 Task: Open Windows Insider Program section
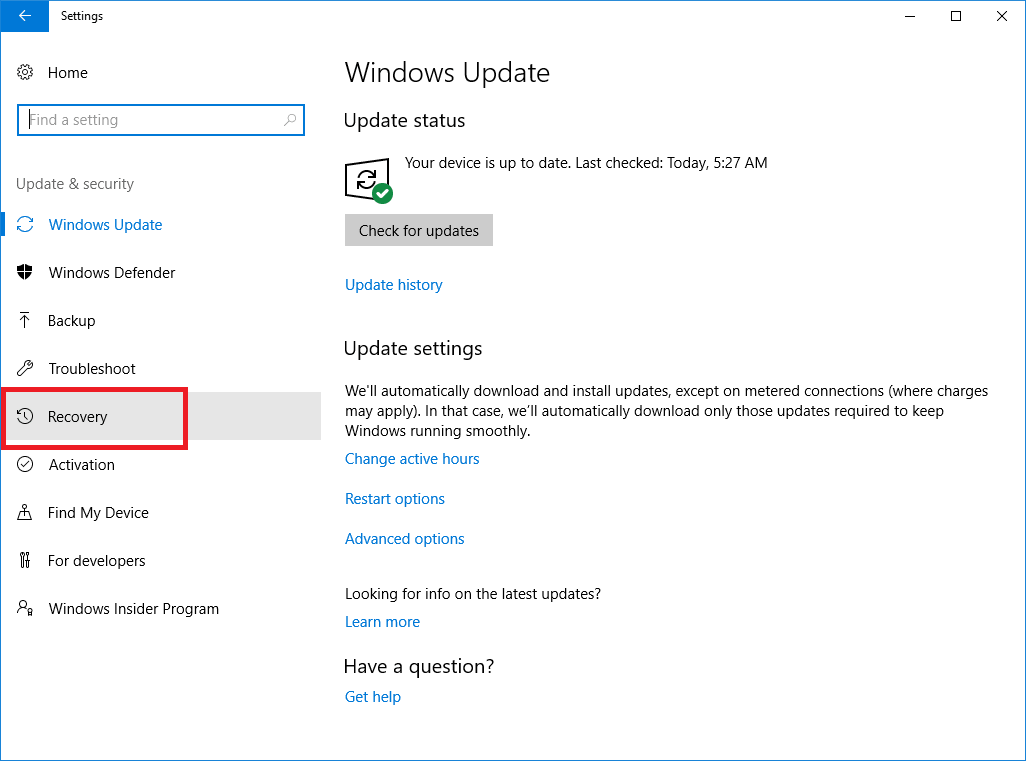click(133, 609)
